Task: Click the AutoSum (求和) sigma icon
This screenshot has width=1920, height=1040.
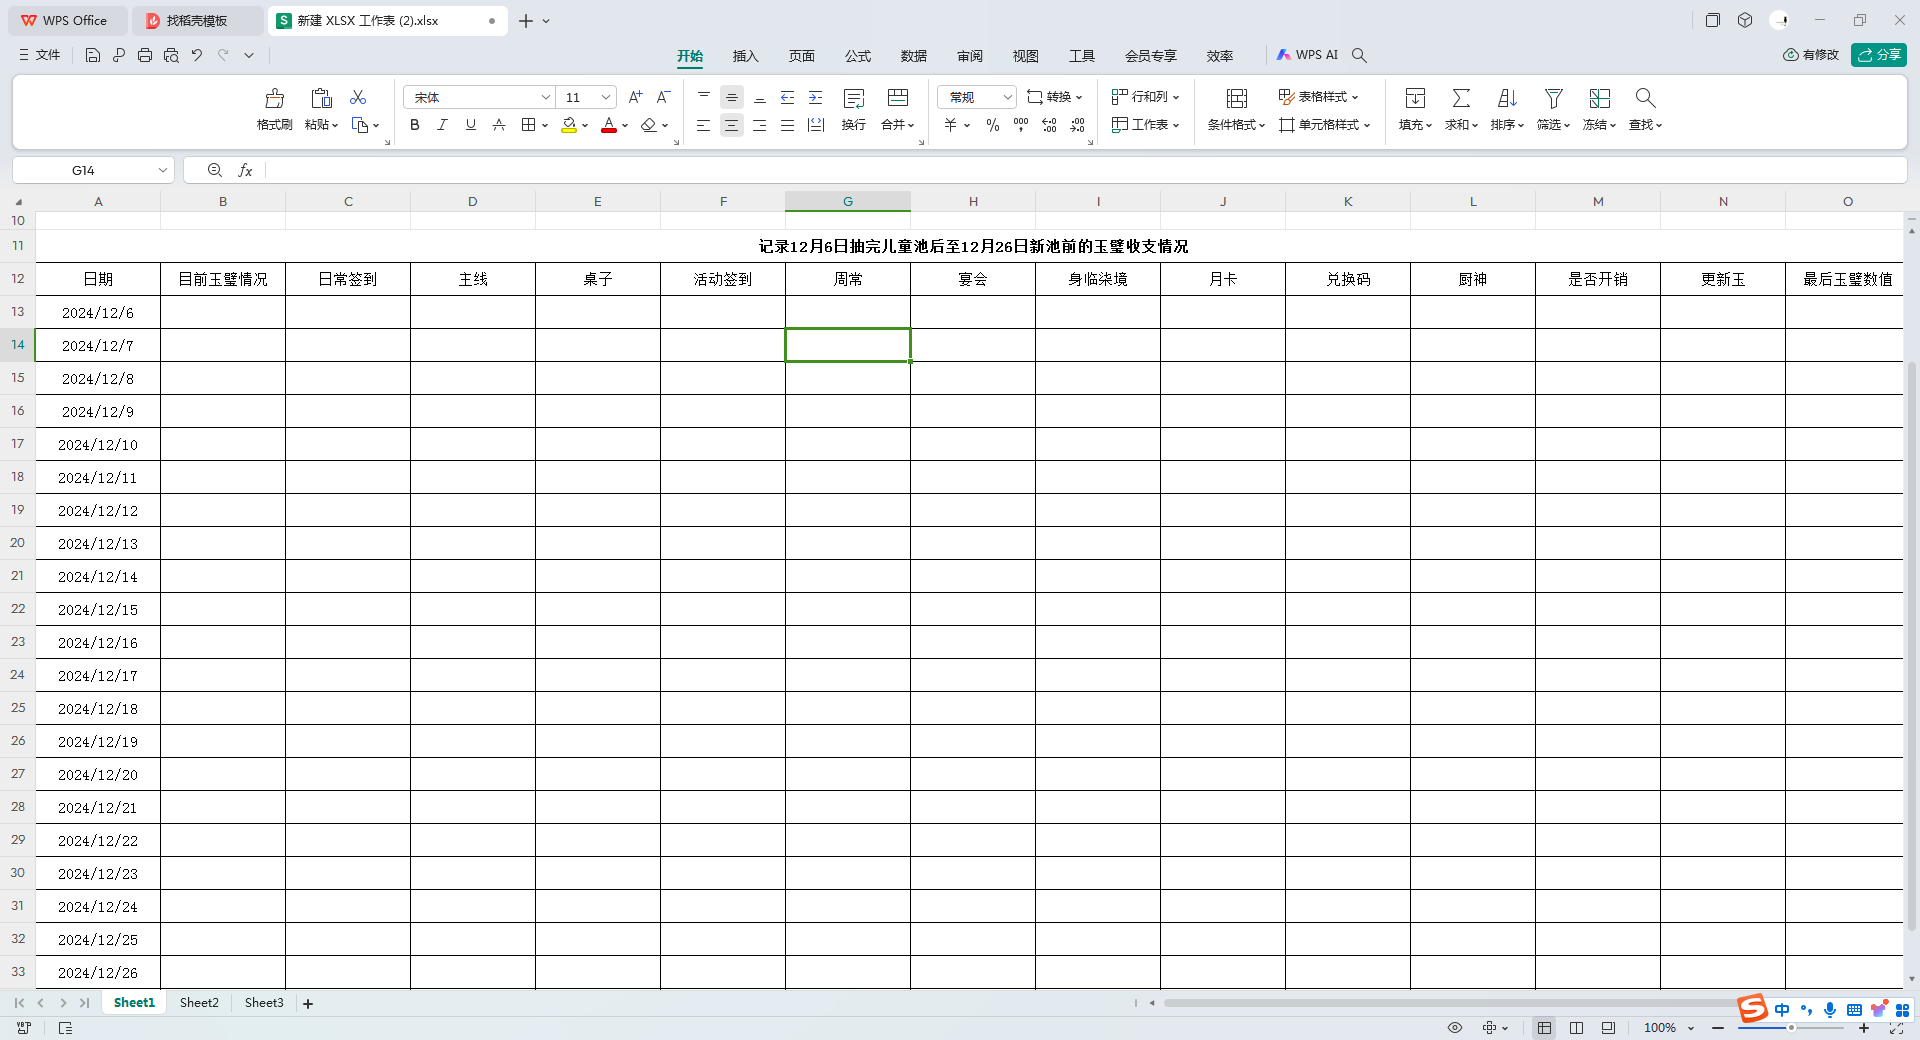Action: (x=1461, y=98)
